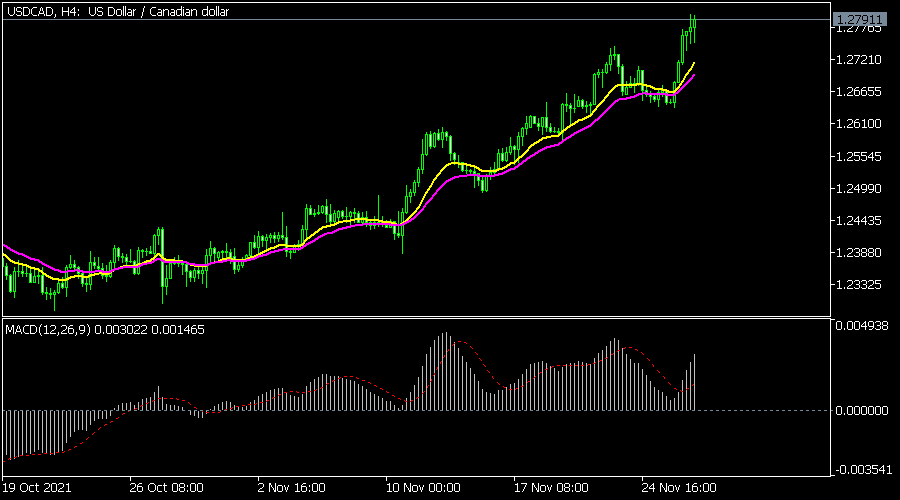The height and width of the screenshot is (500, 900).
Task: Click the 1.26100 price axis label
Action: click(x=859, y=124)
